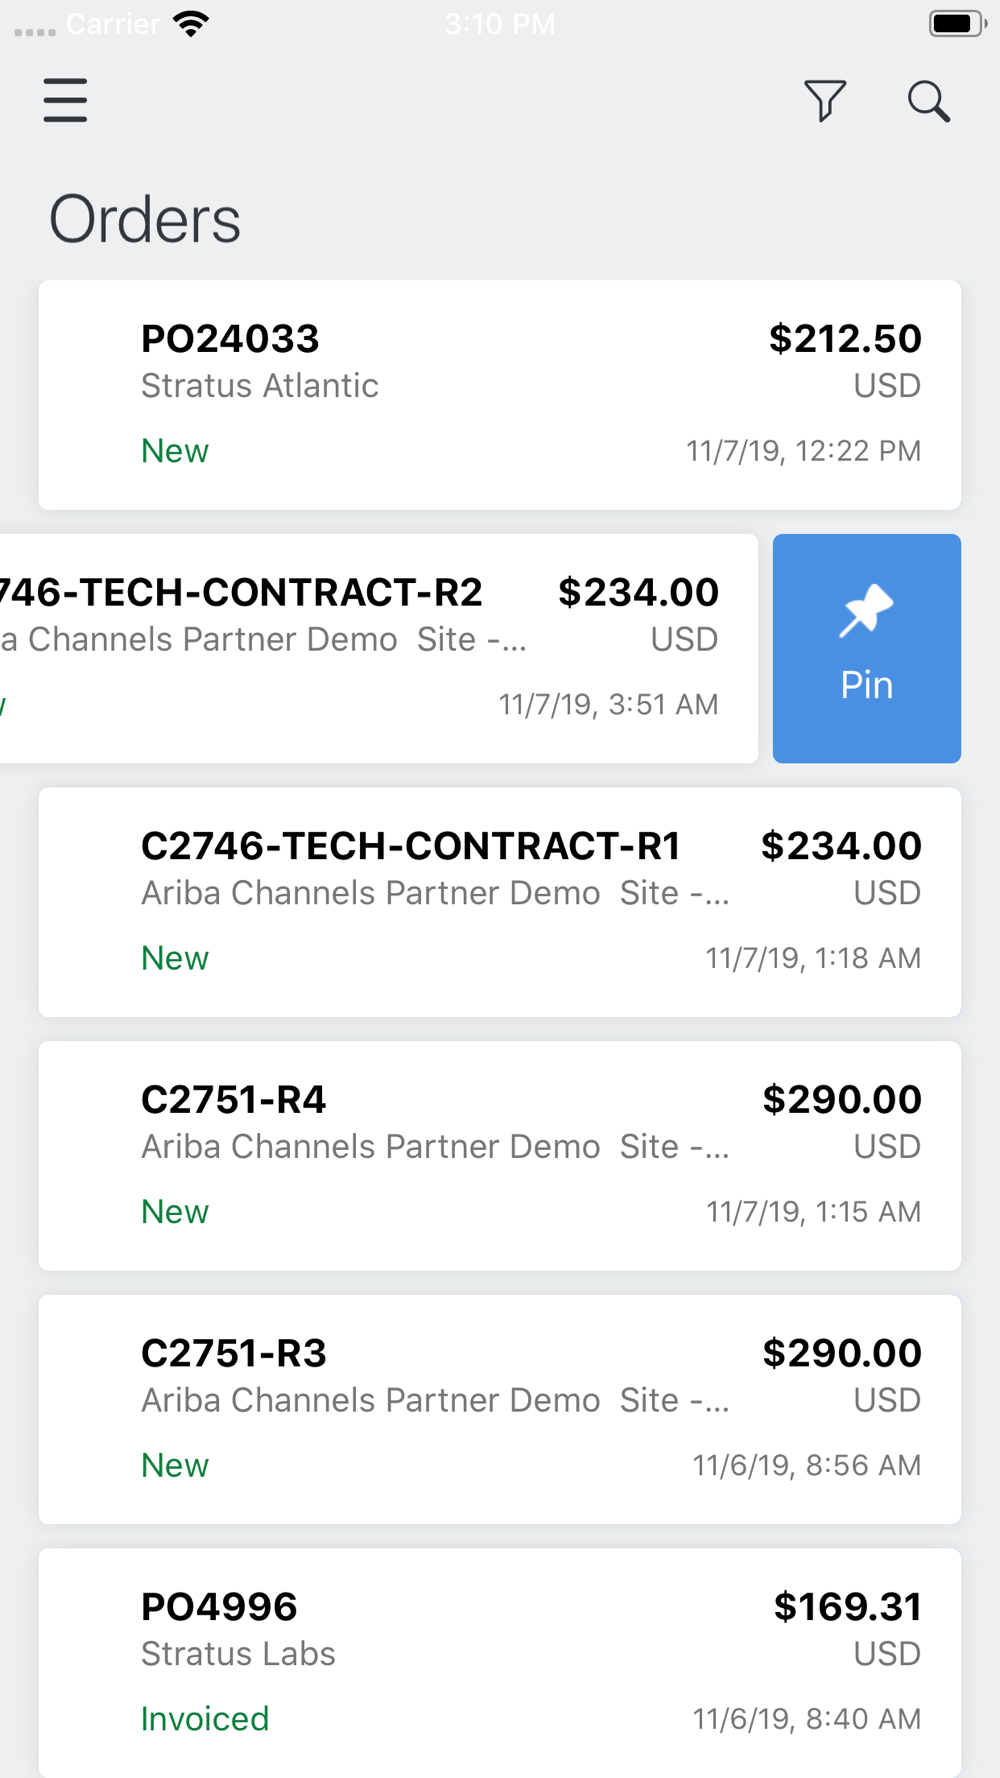Tap the Stratus Labs customer name
The height and width of the screenshot is (1778, 1000).
coord(238,1654)
